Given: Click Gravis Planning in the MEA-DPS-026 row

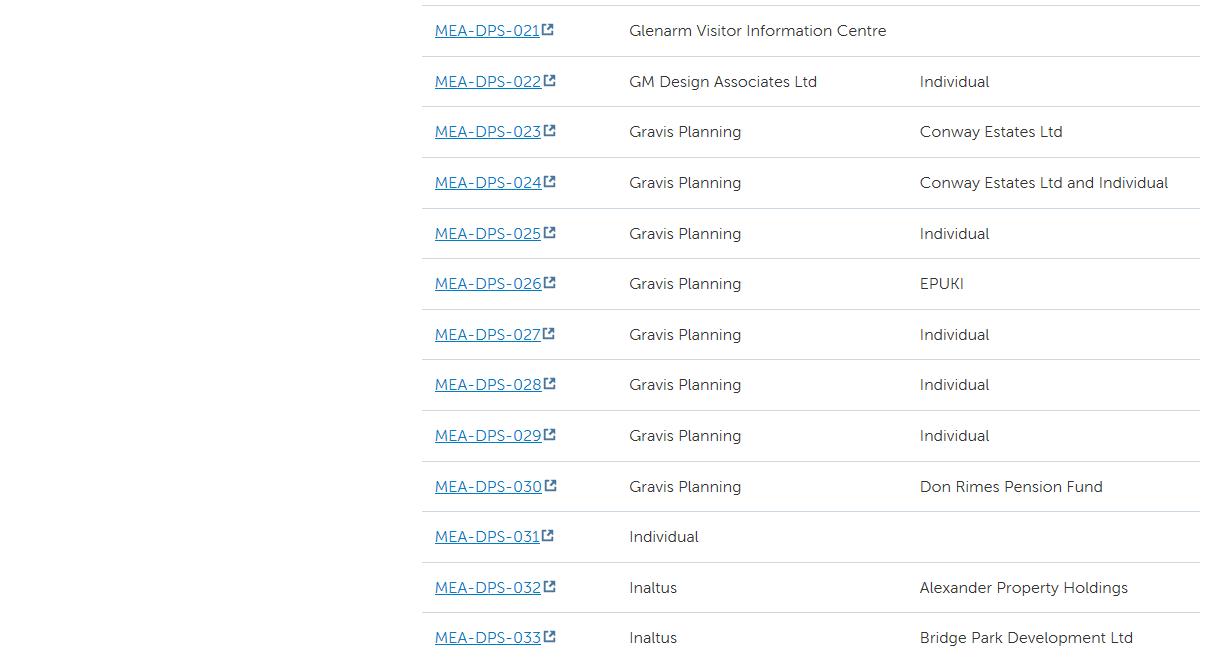Looking at the screenshot, I should point(685,284).
